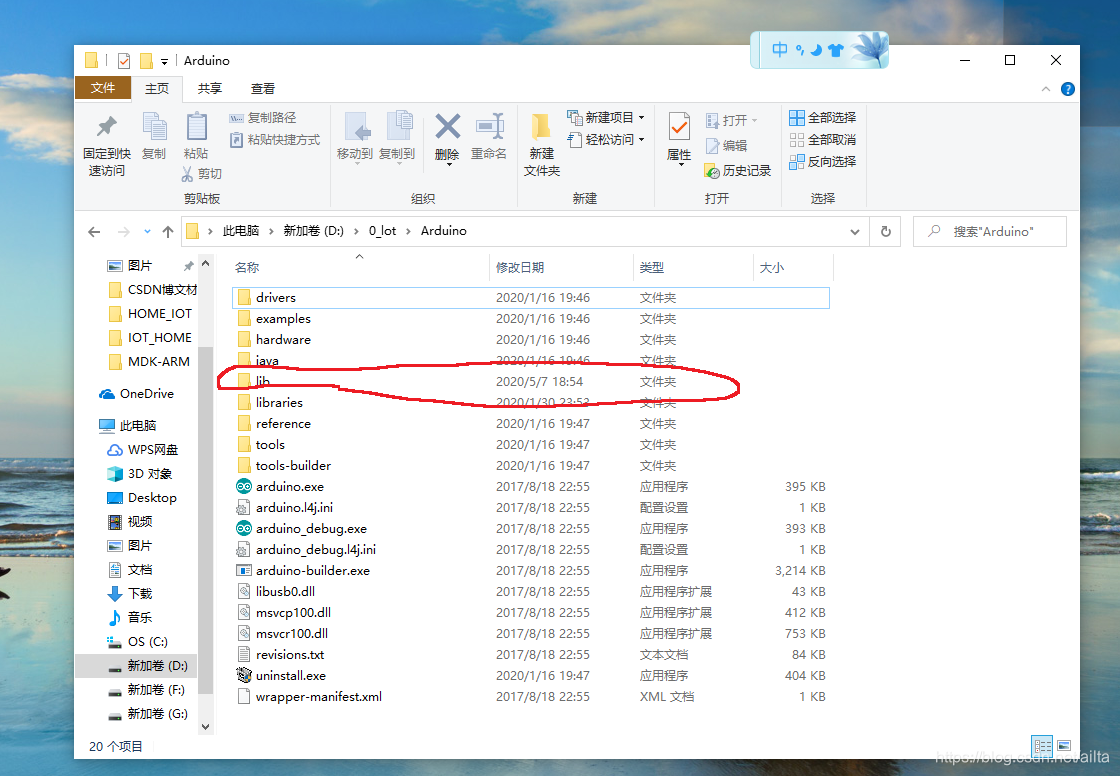This screenshot has width=1120, height=776.
Task: Click the Edit command in ribbon
Action: pyautogui.click(x=726, y=146)
